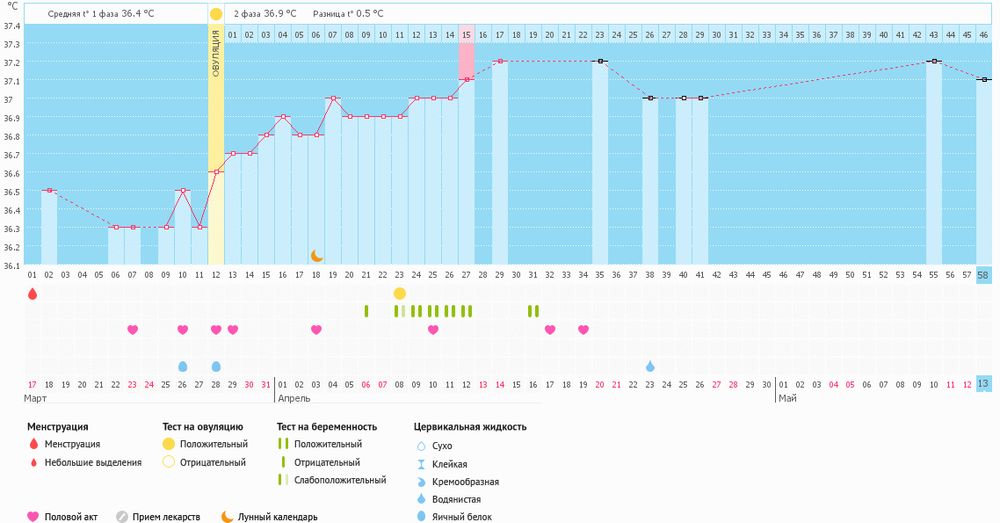Select the positive ovulation test marker on day 23
The image size is (1000, 523).
pos(400,293)
